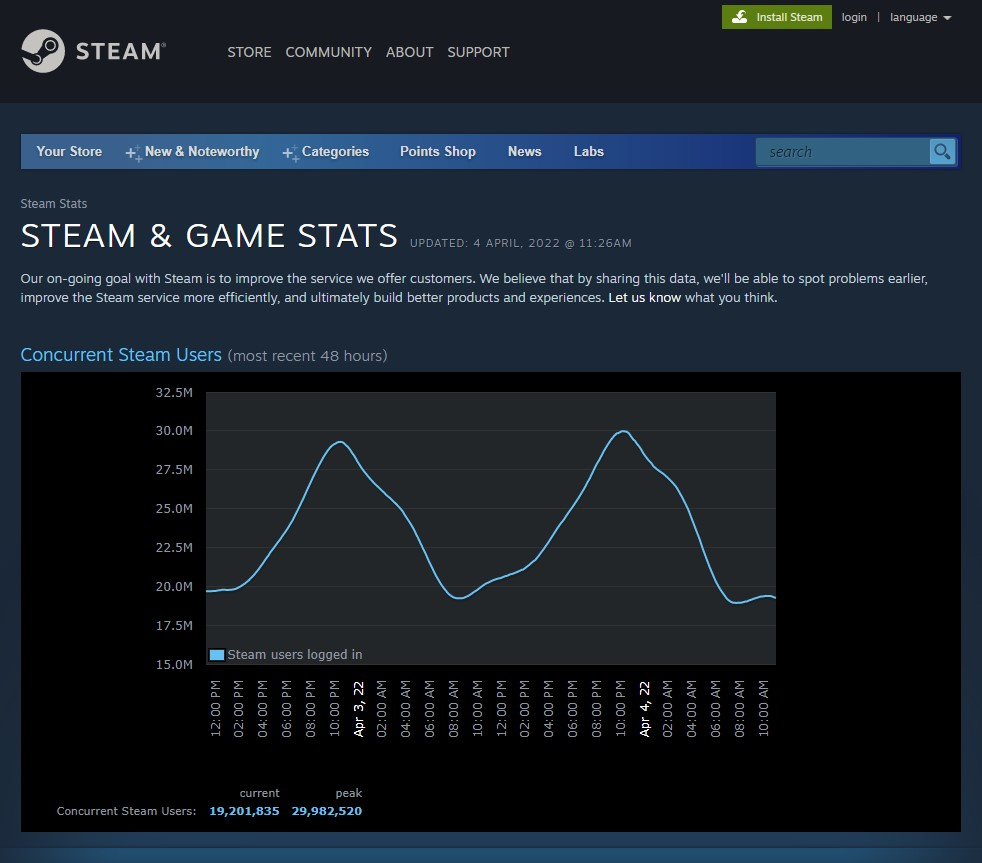Expand the Categories menu
The height and width of the screenshot is (863, 982).
coord(335,152)
